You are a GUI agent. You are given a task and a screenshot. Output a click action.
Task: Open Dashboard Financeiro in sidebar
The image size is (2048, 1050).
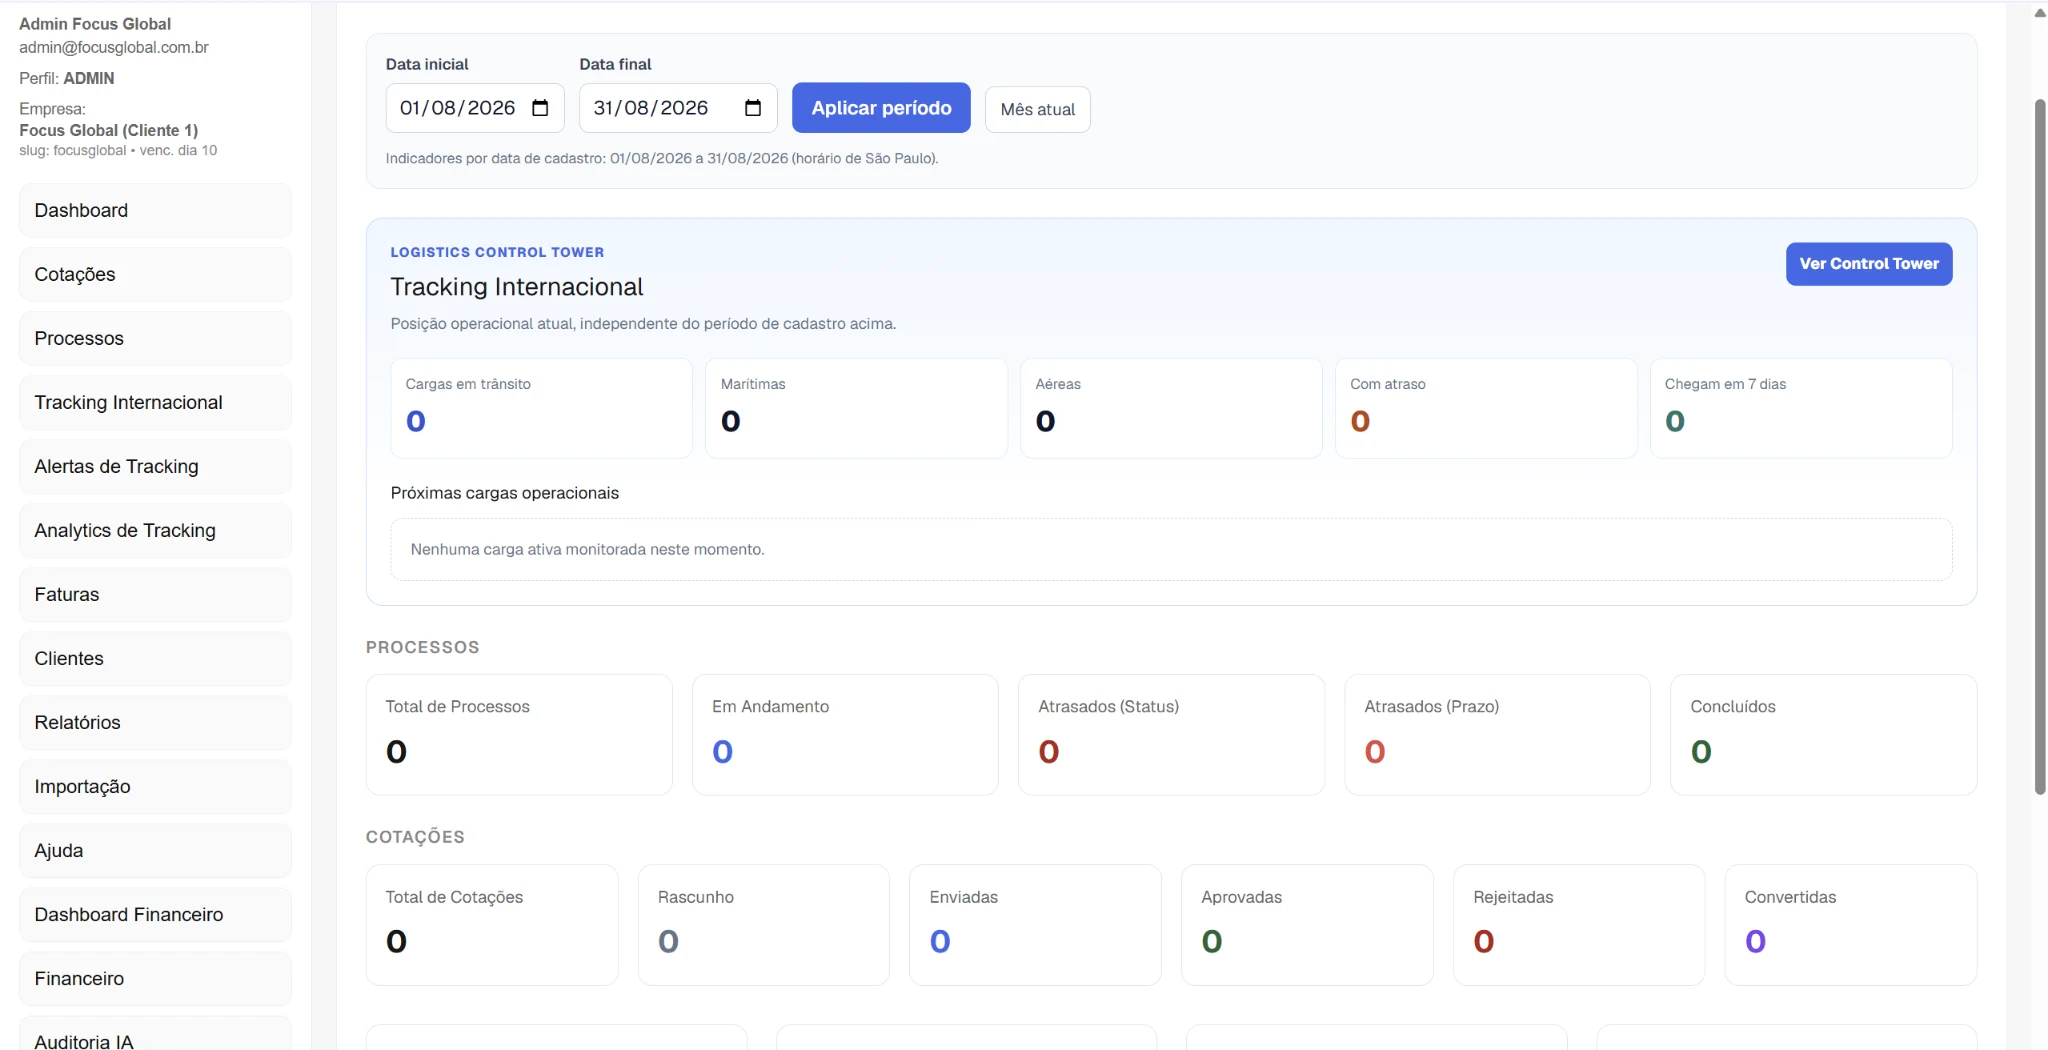[x=155, y=914]
